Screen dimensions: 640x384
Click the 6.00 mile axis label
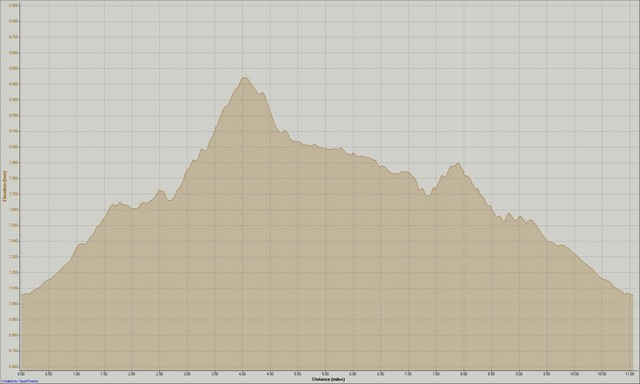pyautogui.click(x=353, y=373)
